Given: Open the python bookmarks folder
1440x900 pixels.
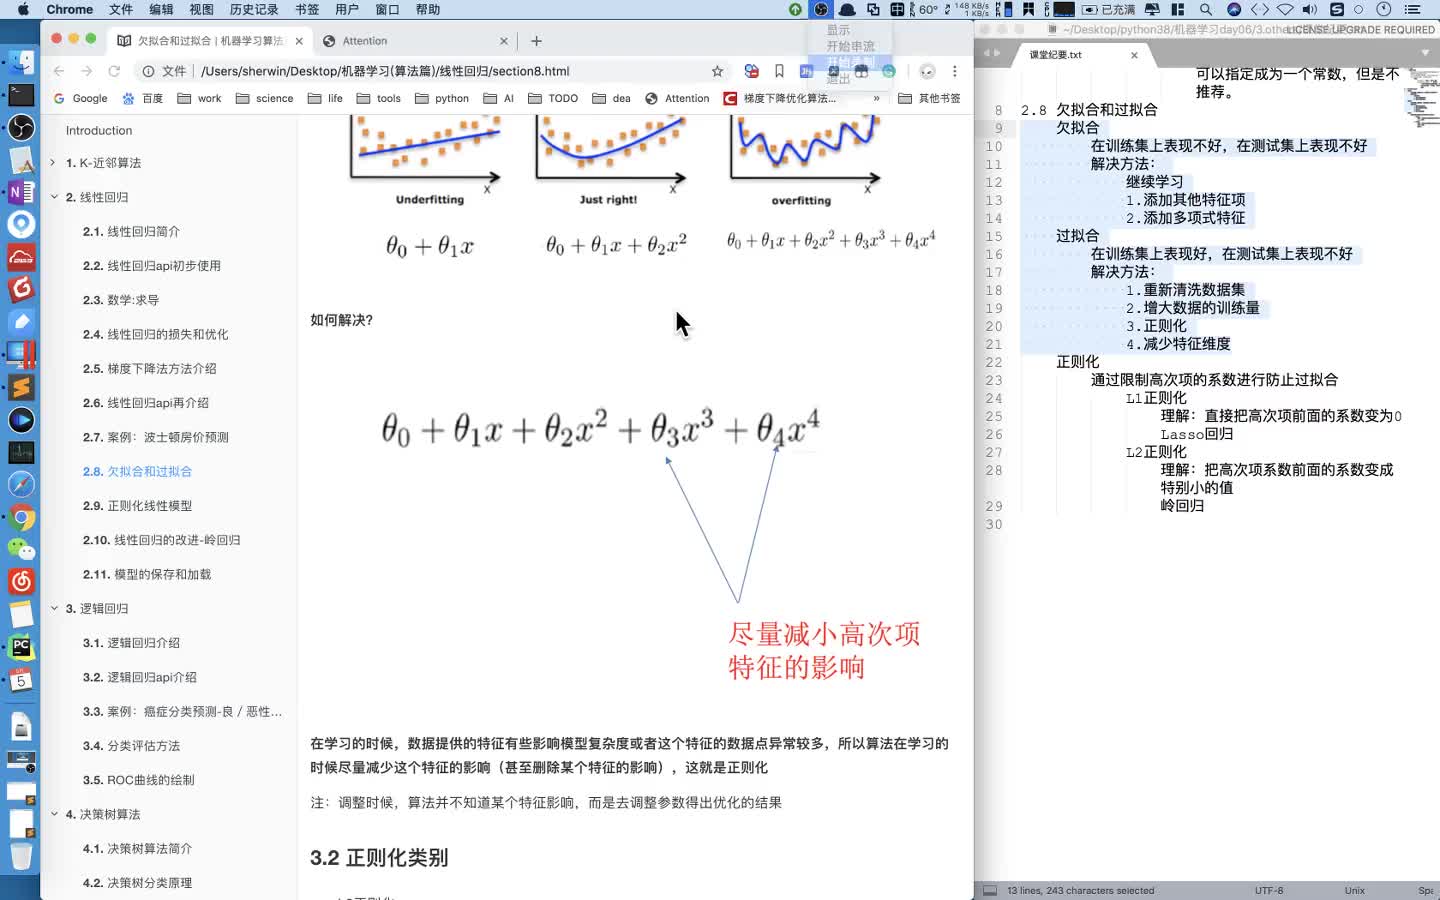Looking at the screenshot, I should 442,98.
